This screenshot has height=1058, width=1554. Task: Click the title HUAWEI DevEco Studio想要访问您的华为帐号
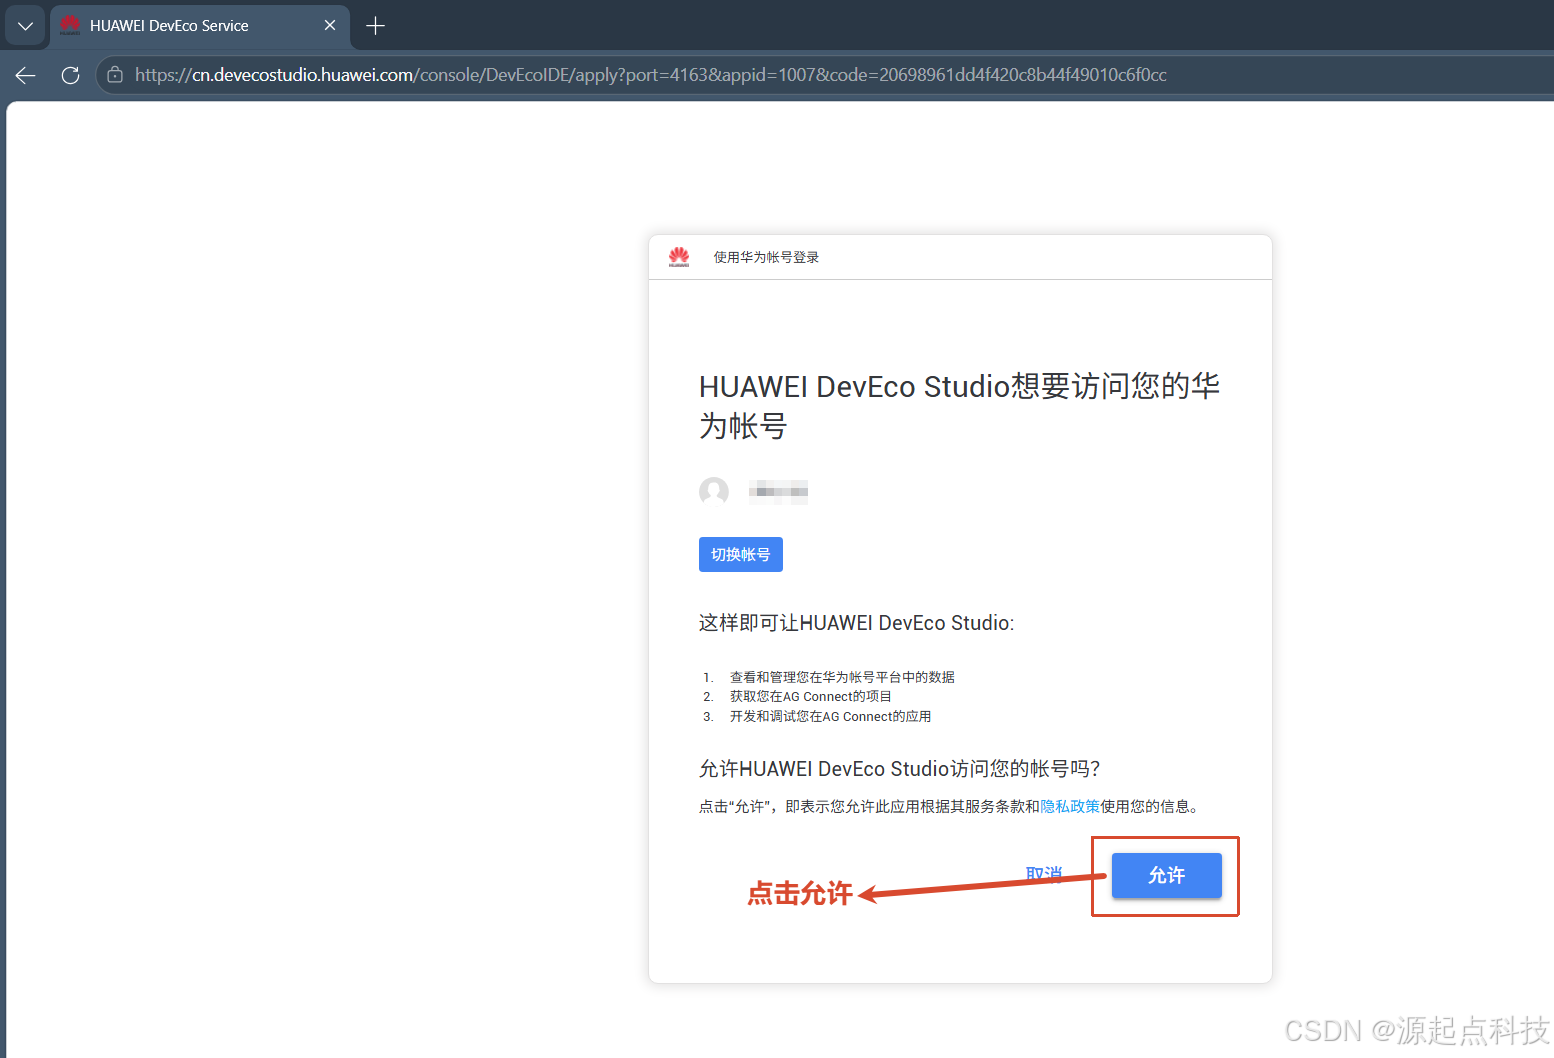pyautogui.click(x=959, y=406)
